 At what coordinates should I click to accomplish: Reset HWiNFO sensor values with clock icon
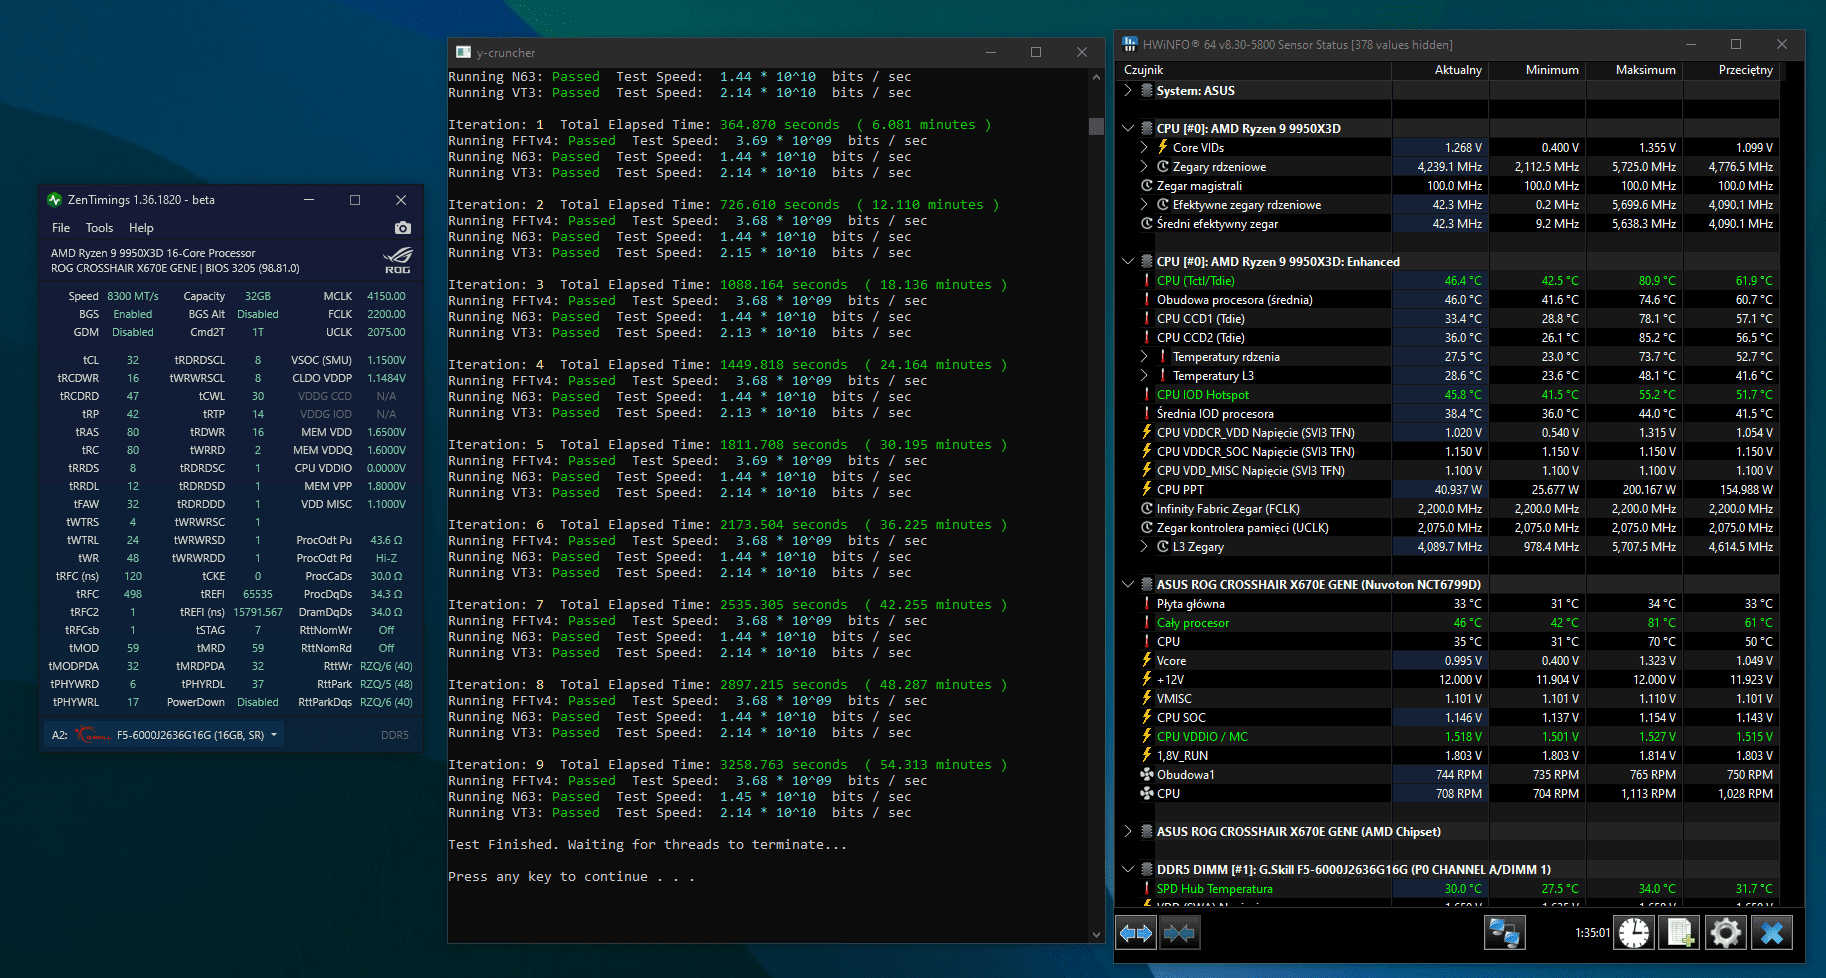[1634, 933]
